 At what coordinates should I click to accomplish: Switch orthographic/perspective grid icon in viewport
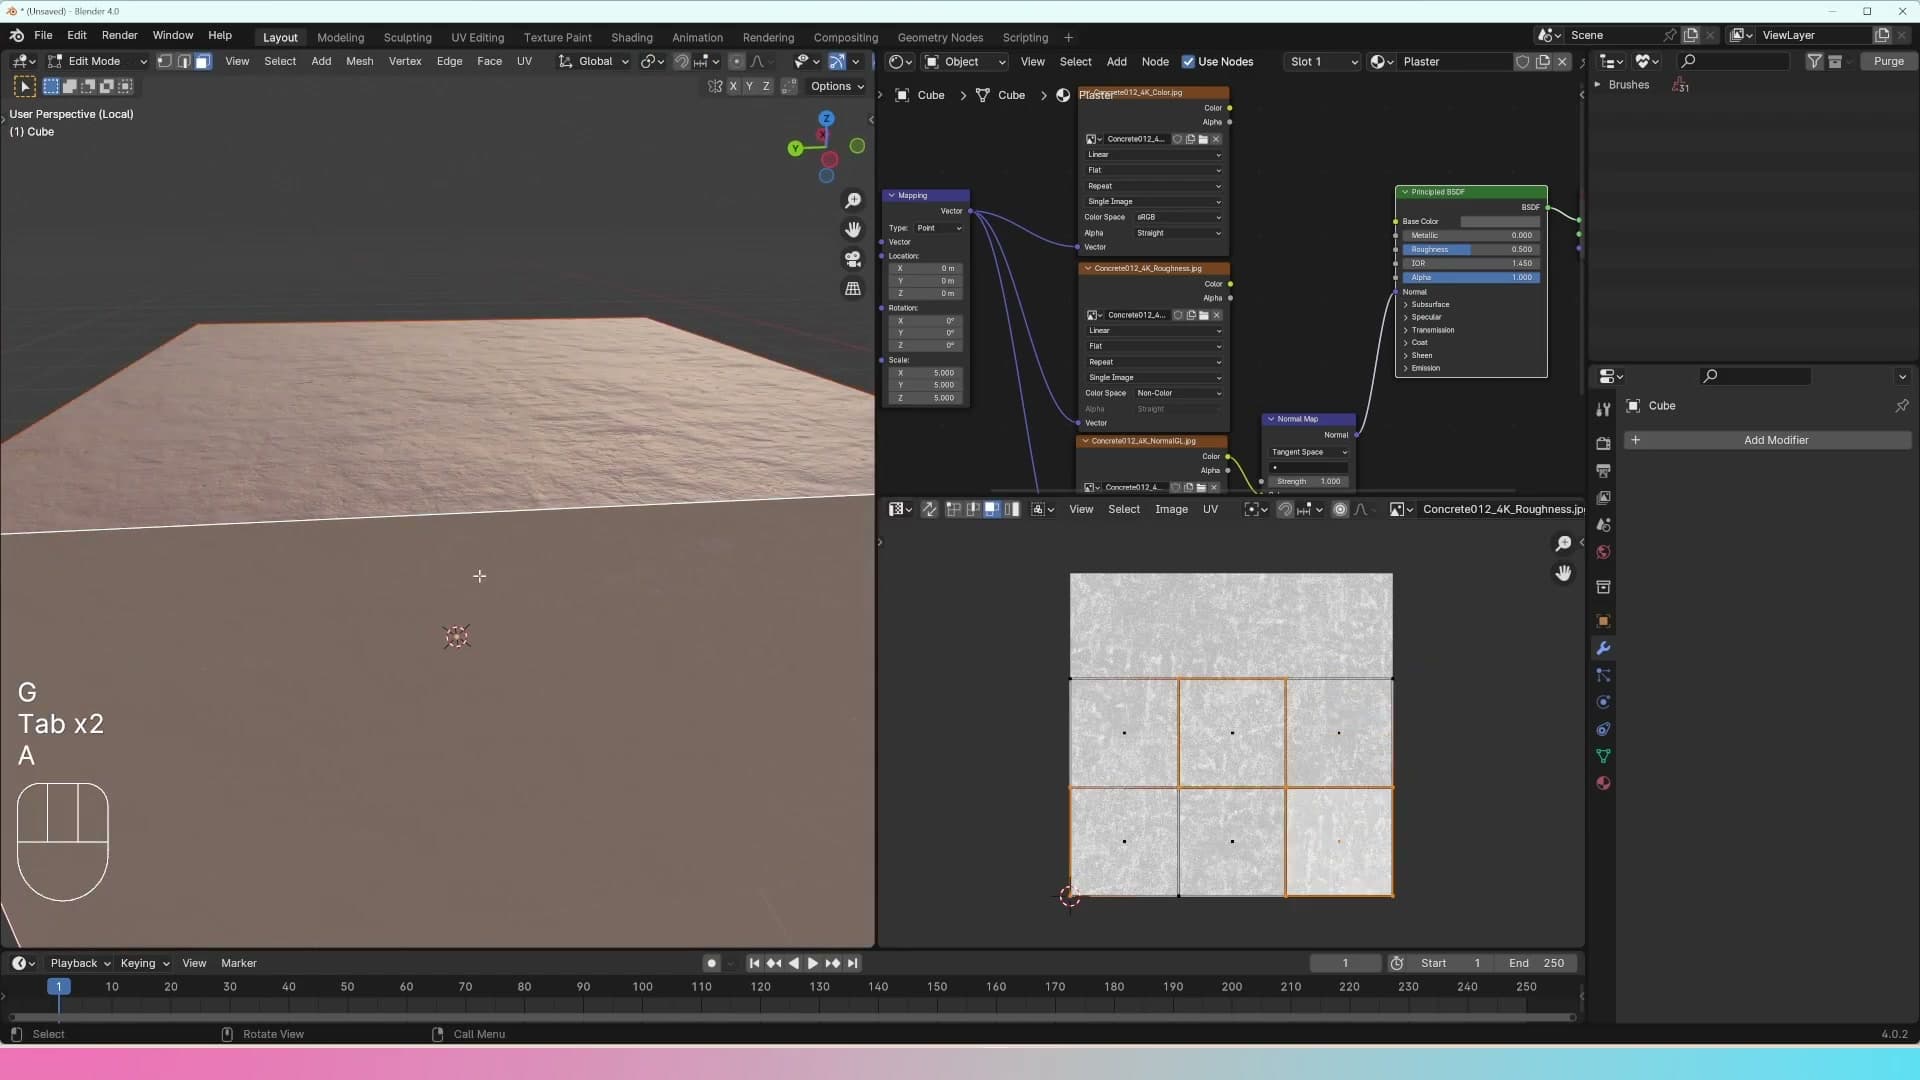point(853,288)
